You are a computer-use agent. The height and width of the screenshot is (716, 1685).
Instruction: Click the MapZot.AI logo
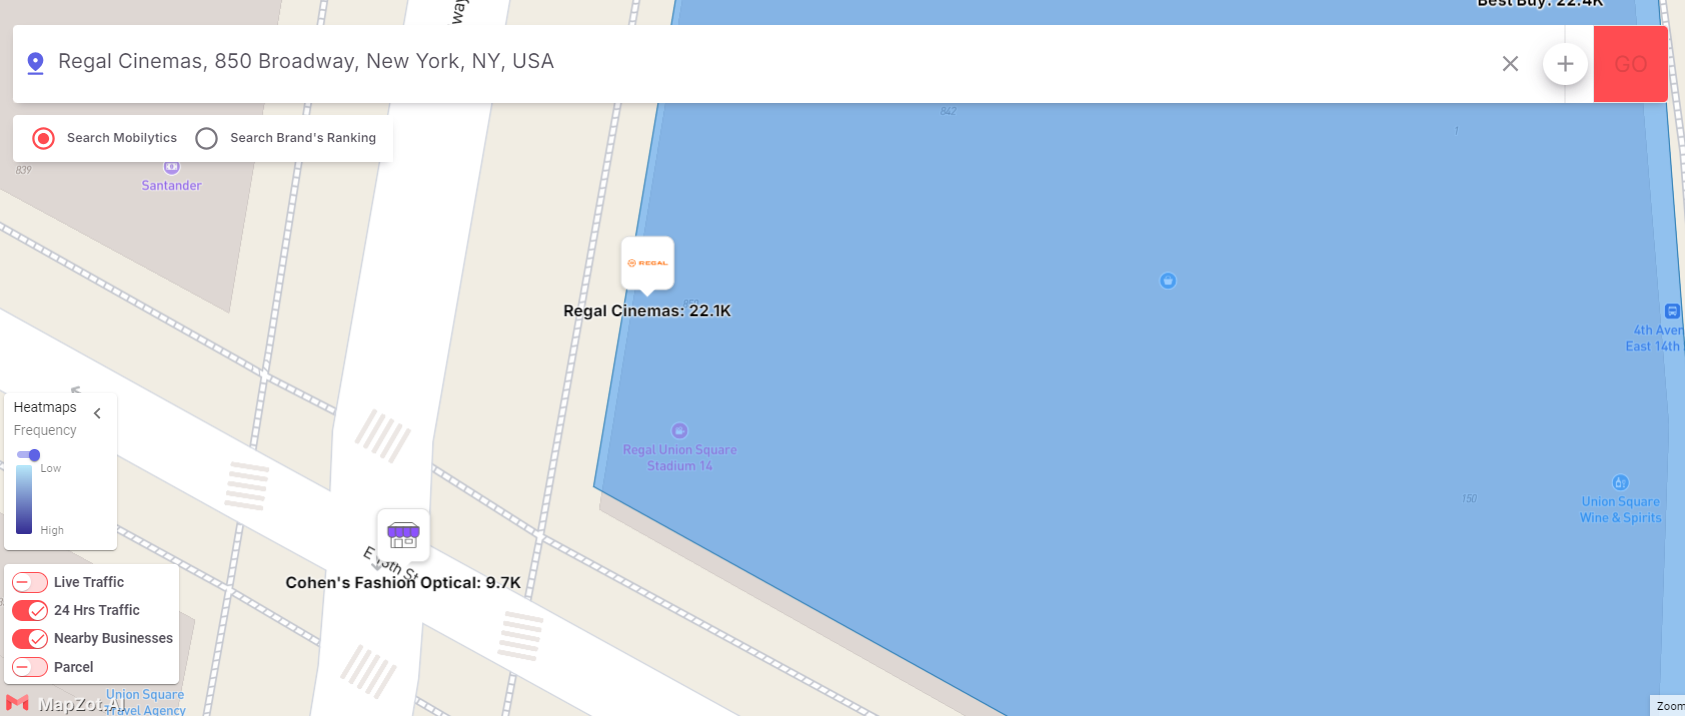pos(64,704)
